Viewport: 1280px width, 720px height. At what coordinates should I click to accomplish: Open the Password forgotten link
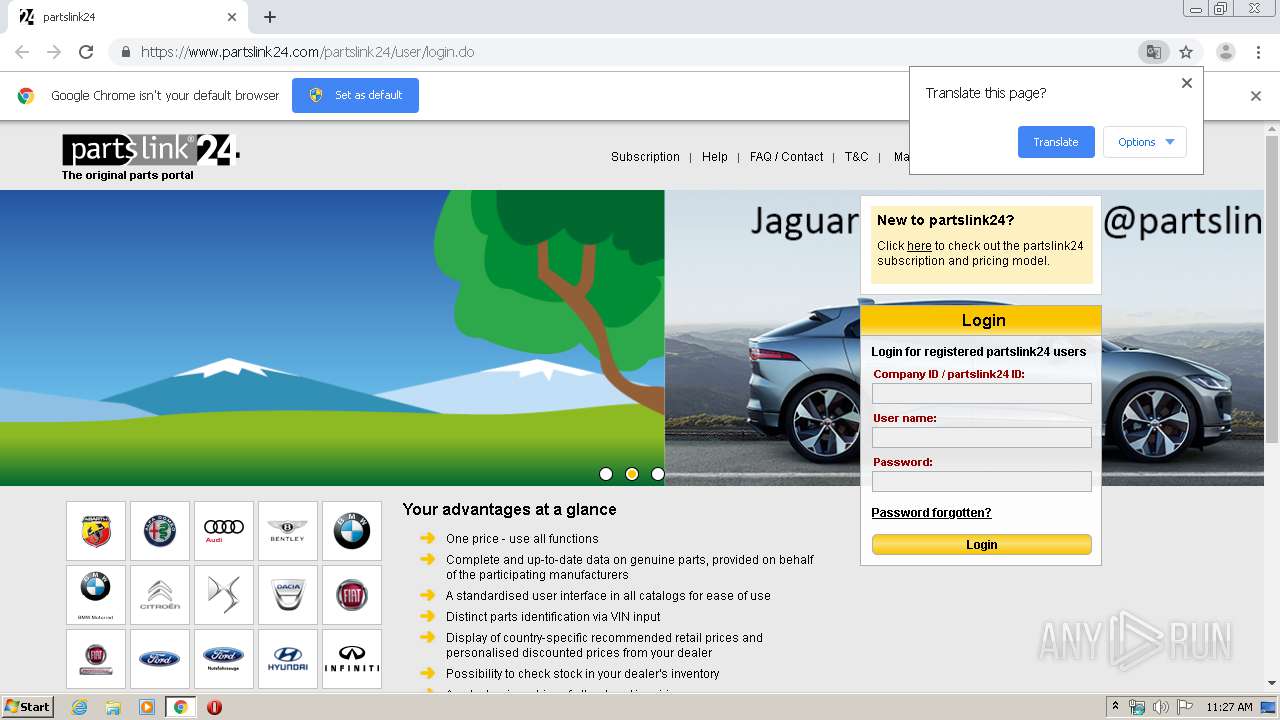[x=931, y=513]
